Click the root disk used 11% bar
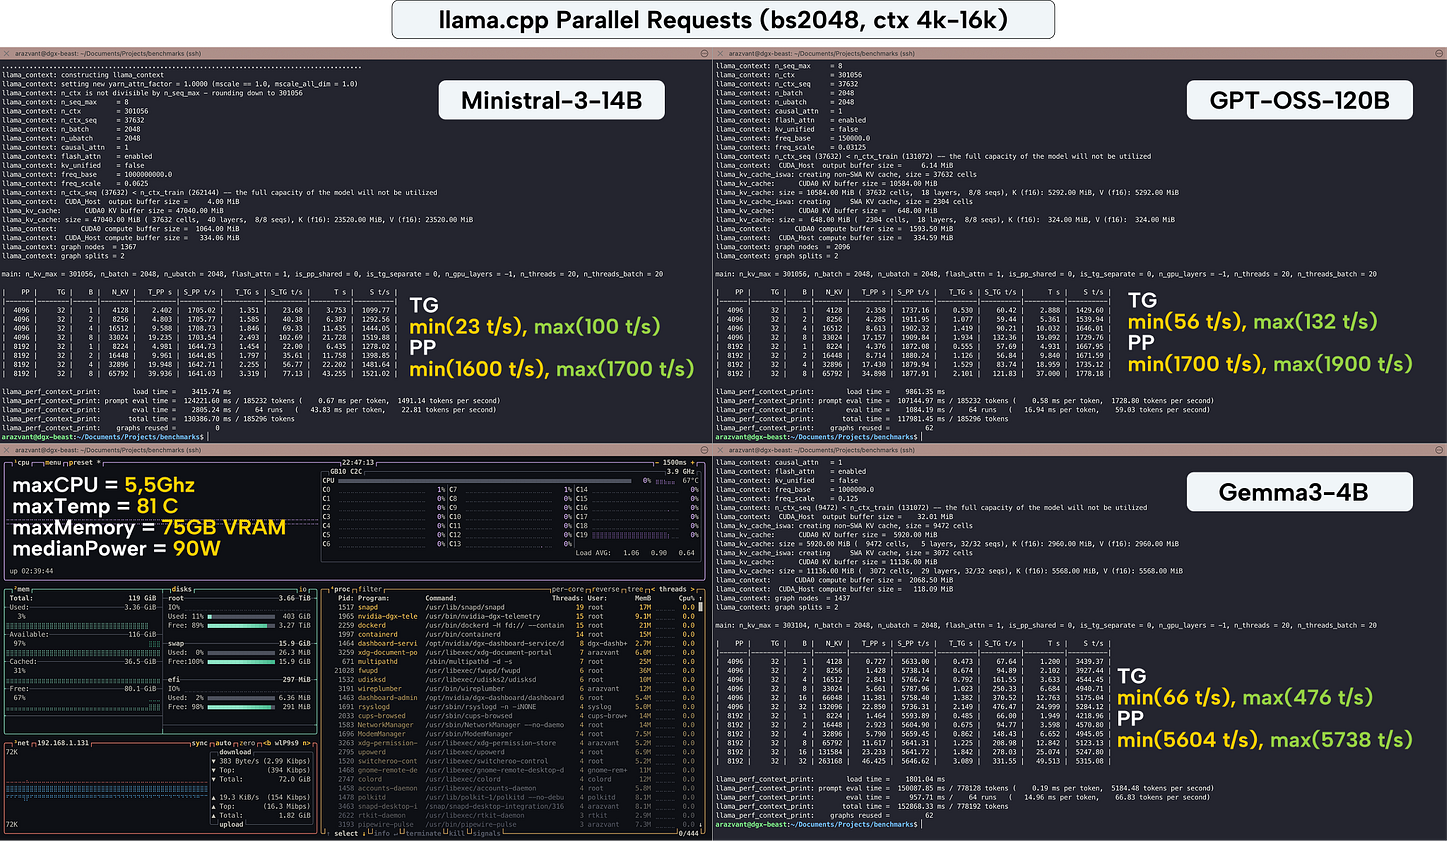This screenshot has height=841, width=1456. (241, 616)
